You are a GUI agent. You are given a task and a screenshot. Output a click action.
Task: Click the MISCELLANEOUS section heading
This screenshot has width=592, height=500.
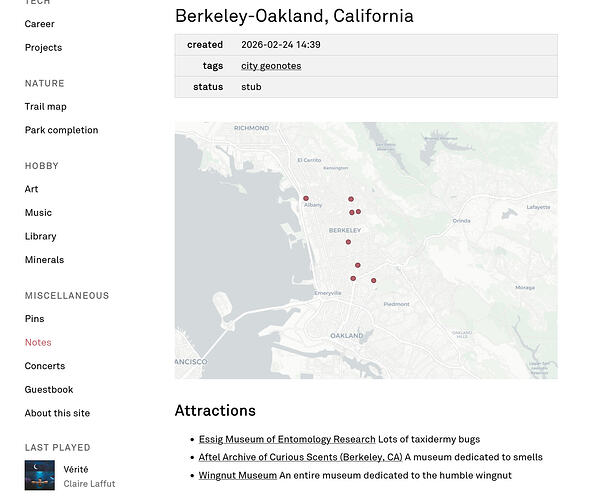67,295
